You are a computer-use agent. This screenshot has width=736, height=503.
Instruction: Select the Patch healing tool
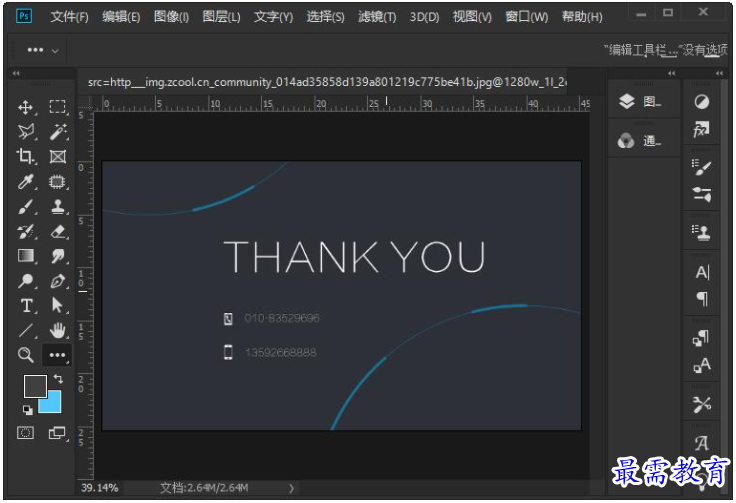pos(58,182)
